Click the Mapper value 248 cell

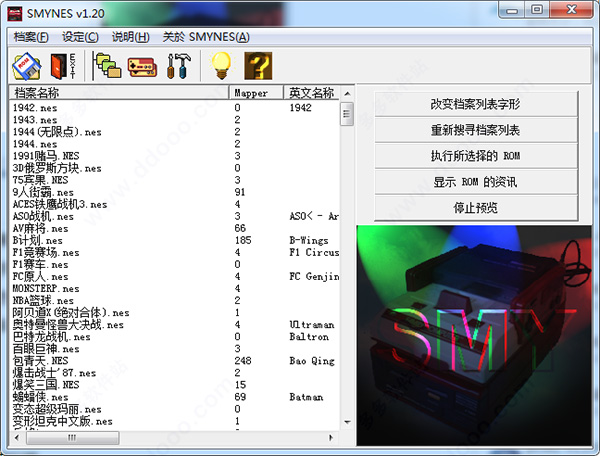click(243, 361)
